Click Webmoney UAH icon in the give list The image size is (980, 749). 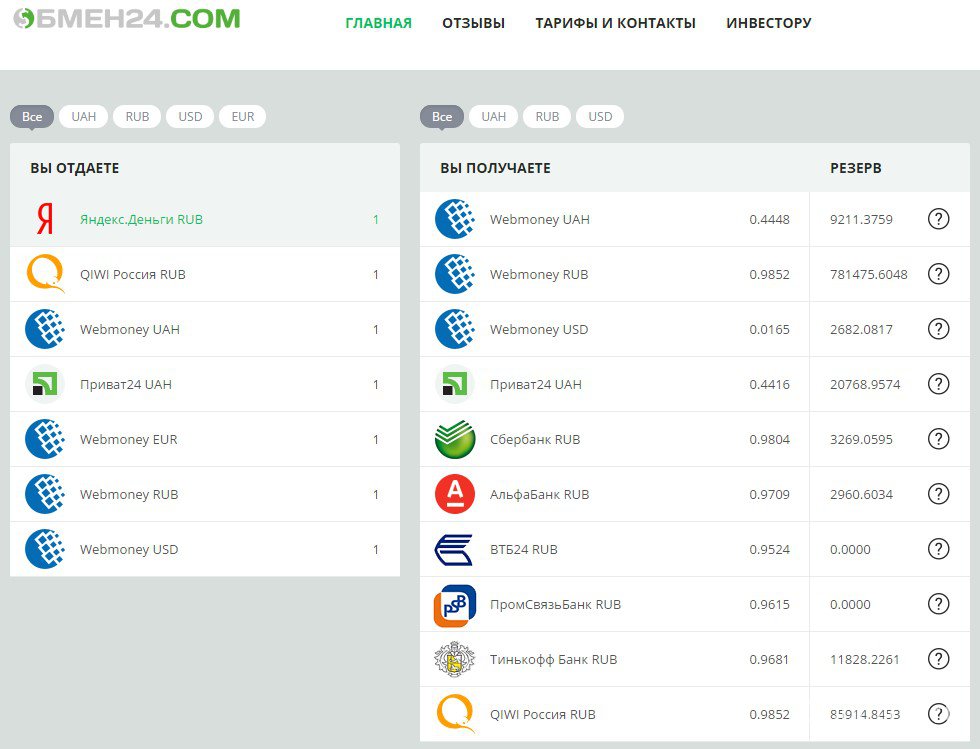click(45, 329)
